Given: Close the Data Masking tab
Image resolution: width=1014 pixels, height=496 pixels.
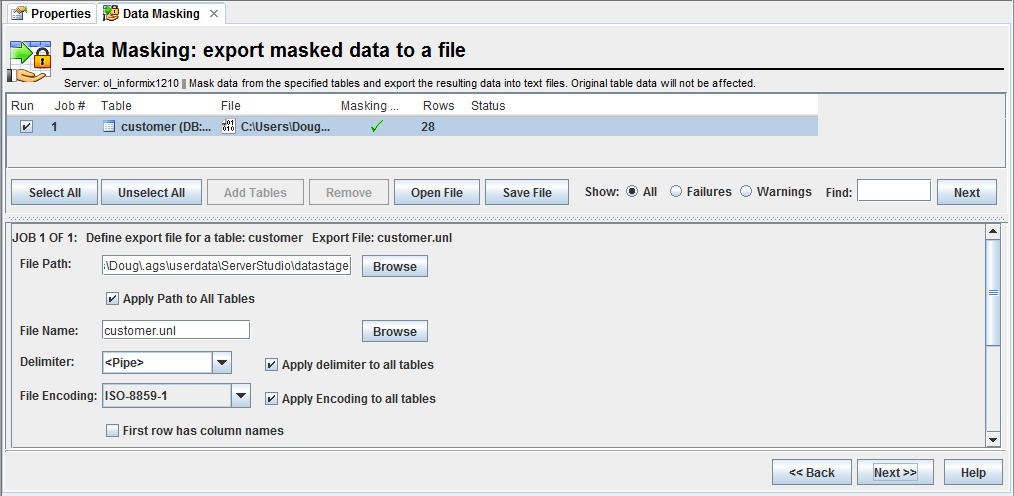Looking at the screenshot, I should pyautogui.click(x=214, y=14).
